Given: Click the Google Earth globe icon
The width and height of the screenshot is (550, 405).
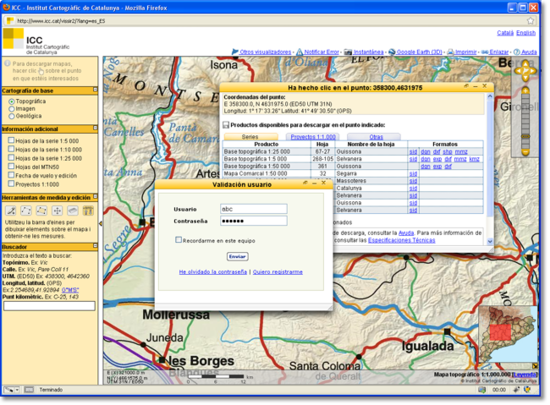Looking at the screenshot, I should click(392, 52).
